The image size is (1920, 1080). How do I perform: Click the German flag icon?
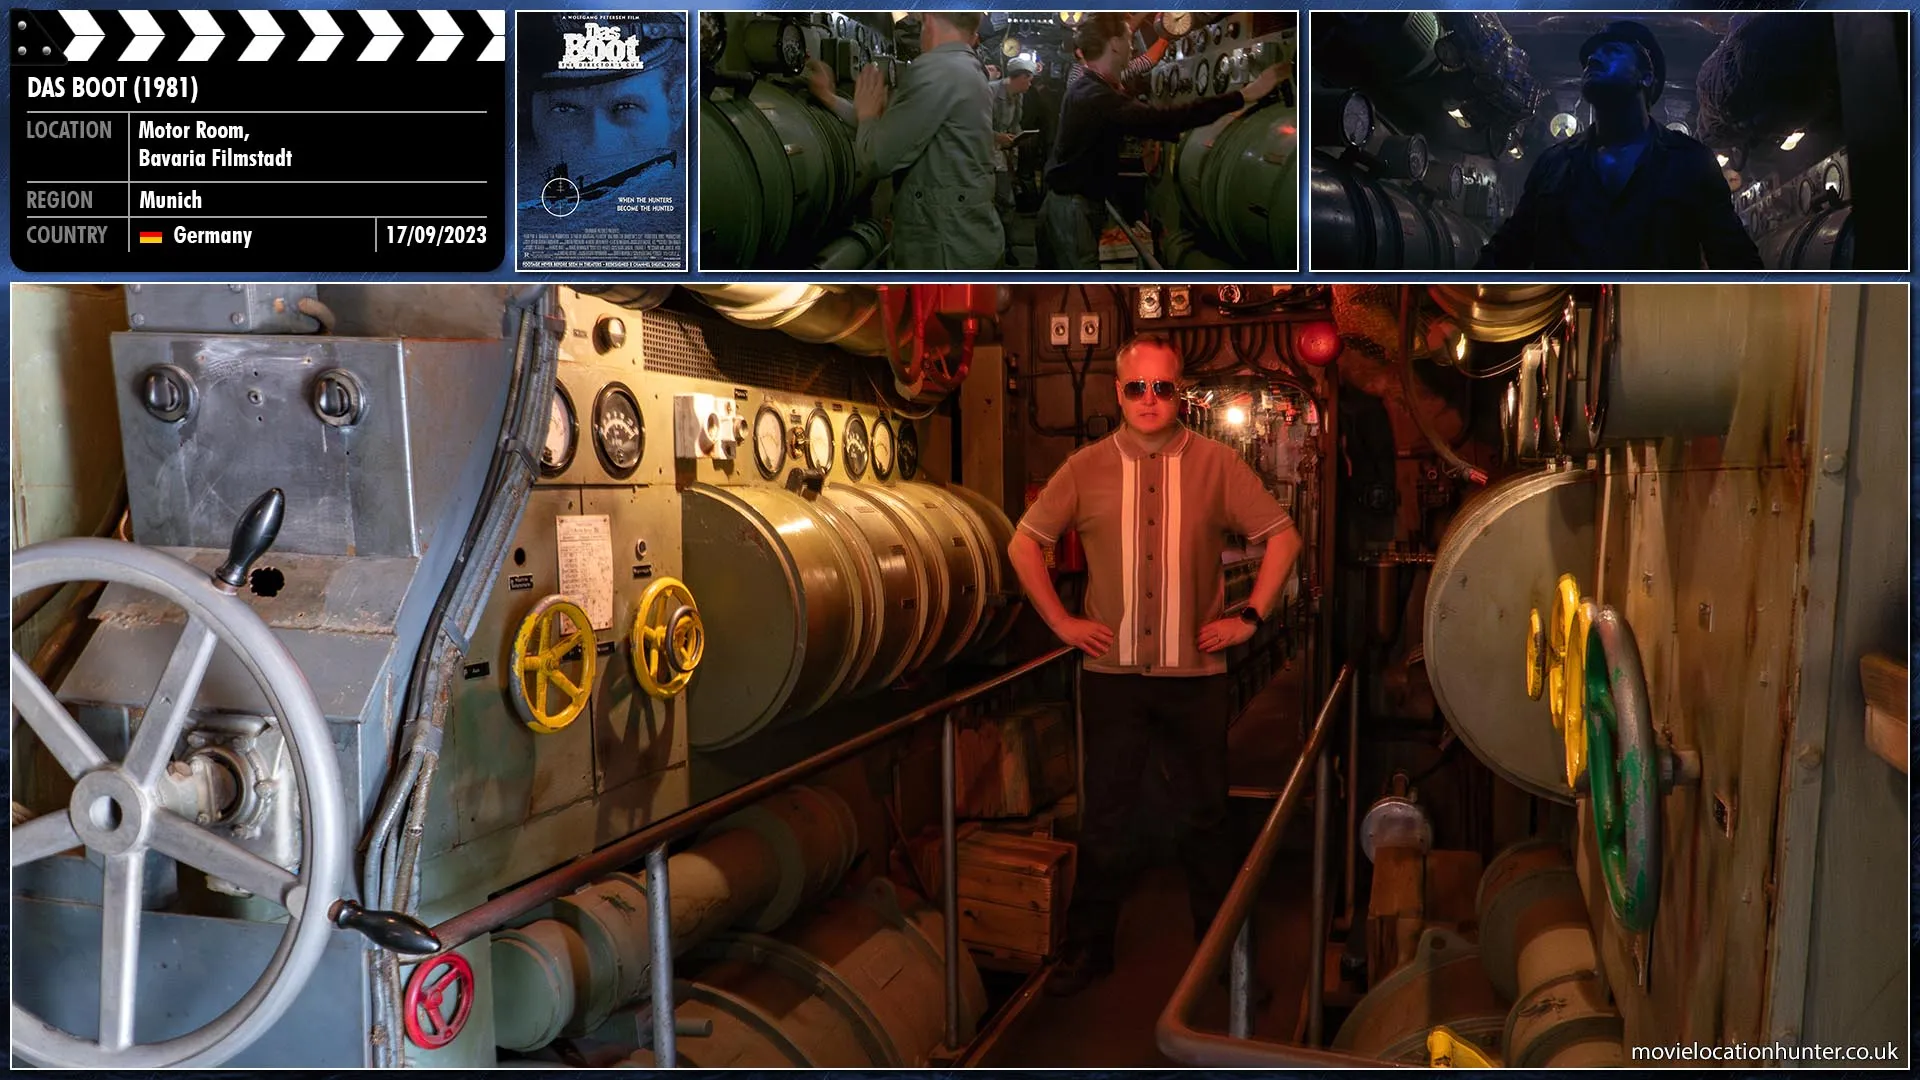coord(151,236)
